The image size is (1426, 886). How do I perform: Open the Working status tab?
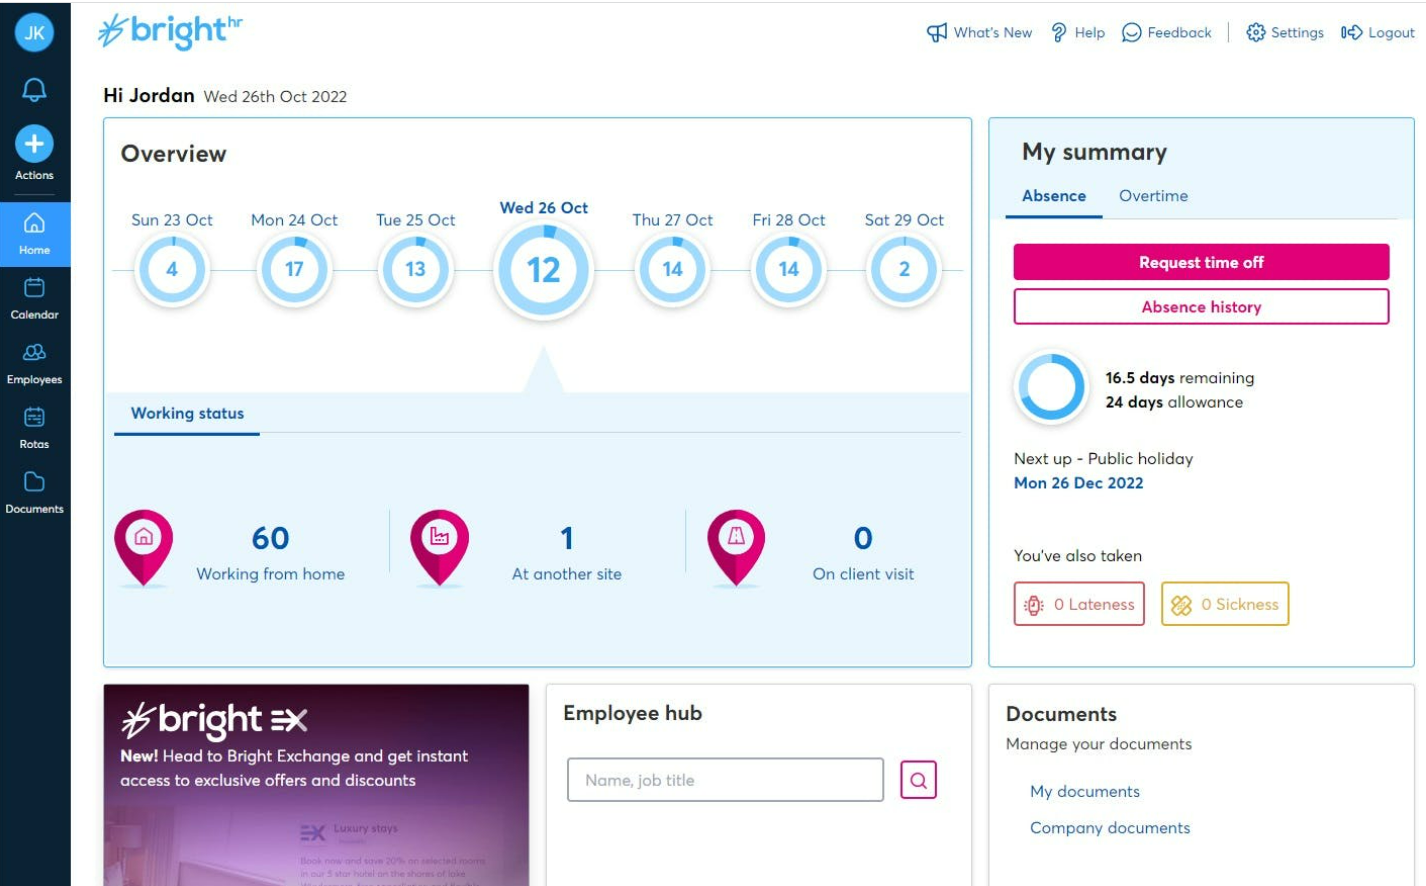[186, 413]
